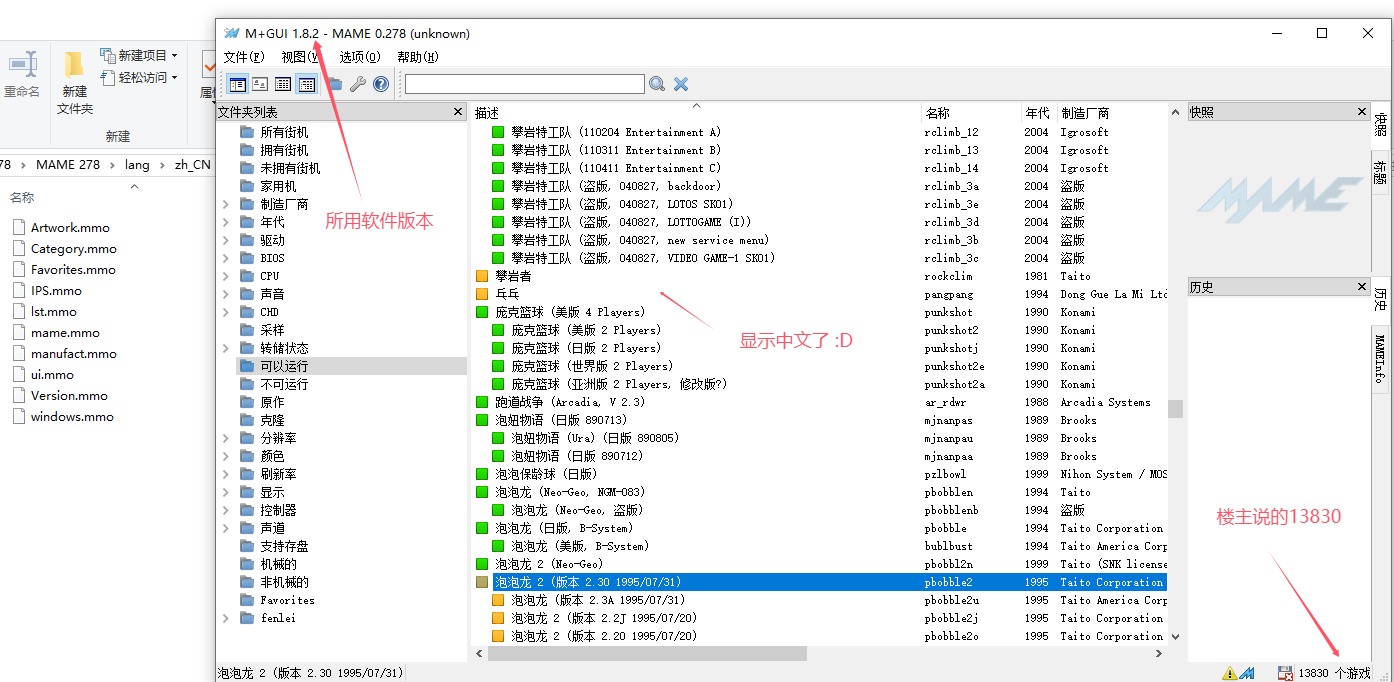Image resolution: width=1394 pixels, height=682 pixels.
Task: Open help via blue question mark icon
Action: pos(381,84)
